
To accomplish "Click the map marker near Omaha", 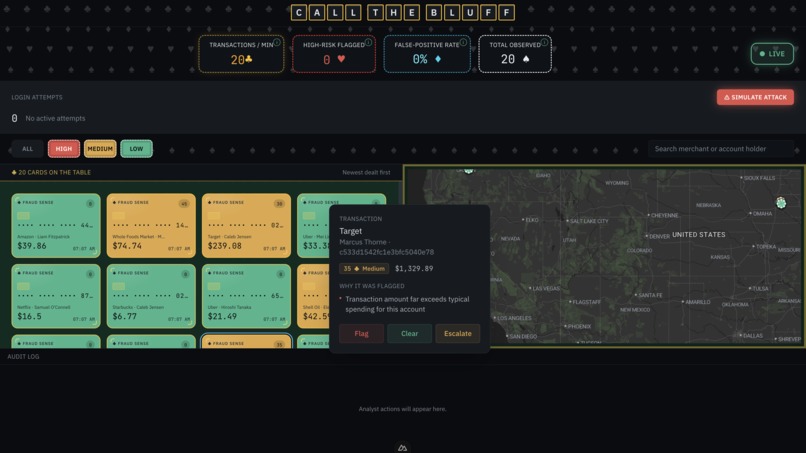I will pyautogui.click(x=781, y=203).
